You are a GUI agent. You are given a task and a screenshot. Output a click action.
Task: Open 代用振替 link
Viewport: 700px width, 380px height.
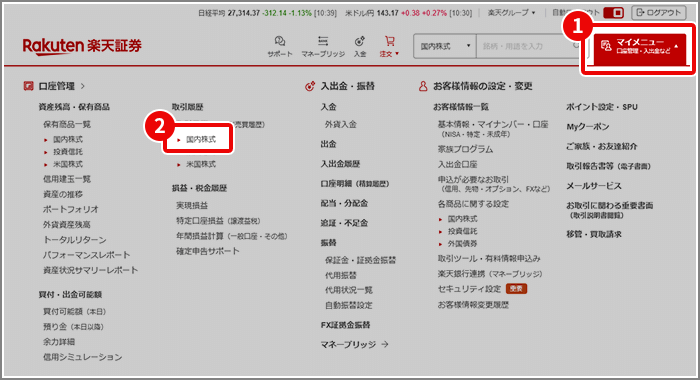(341, 275)
